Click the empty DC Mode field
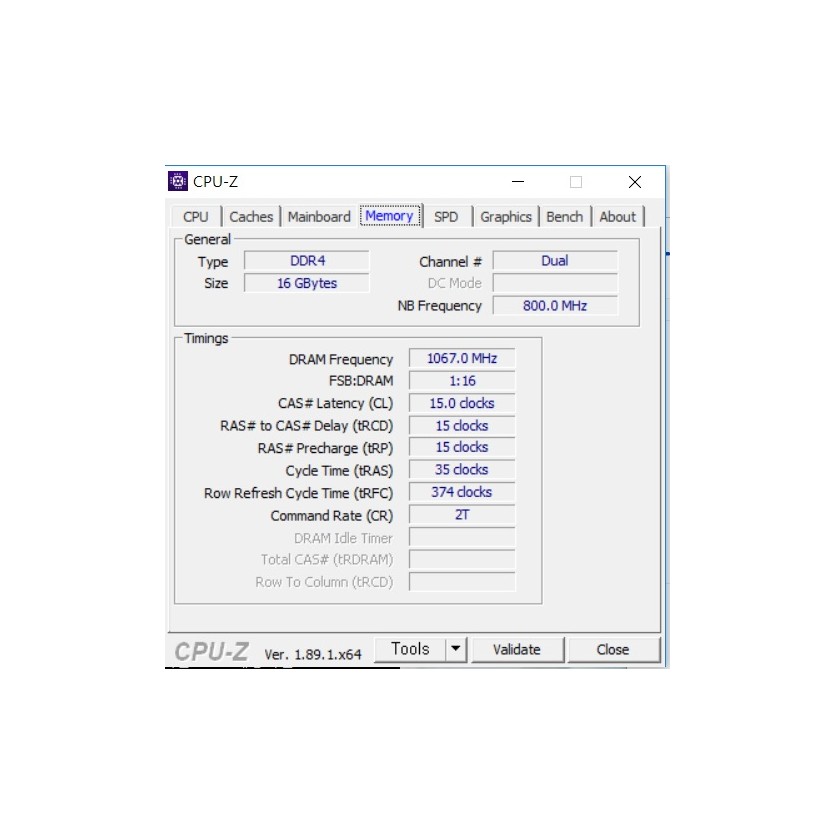Screen dimensions: 835x833 [555, 283]
